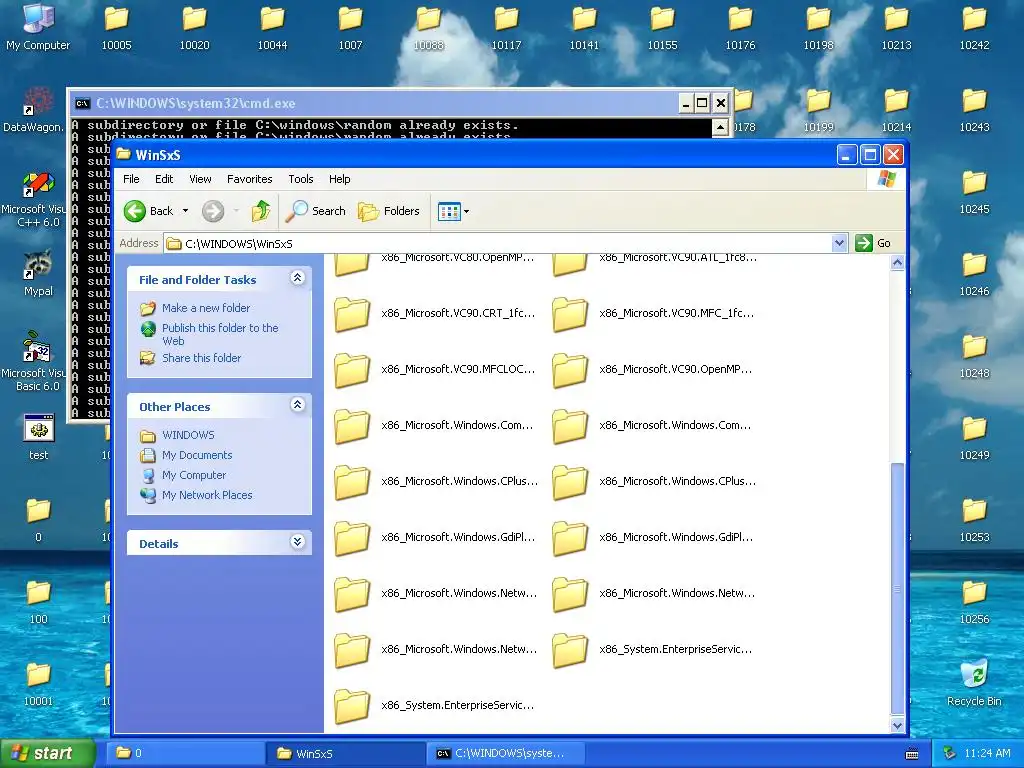Click the address bar path field
Image resolution: width=1024 pixels, height=768 pixels.
[x=498, y=244]
